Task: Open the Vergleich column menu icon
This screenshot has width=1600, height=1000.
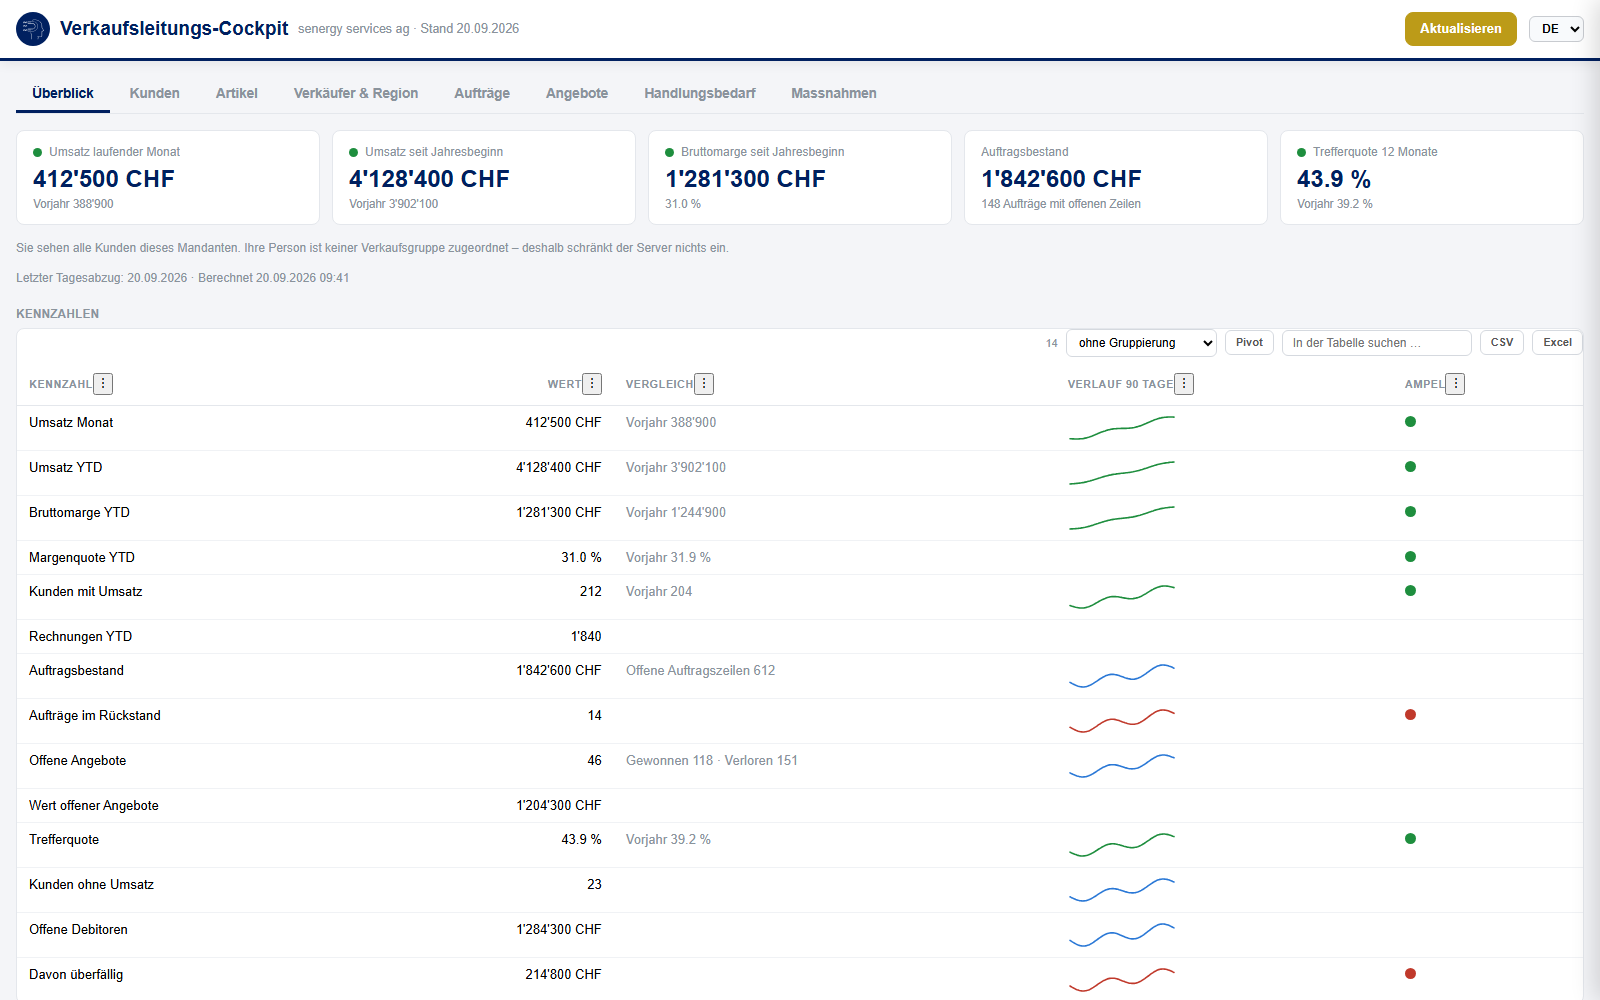Action: click(x=704, y=384)
